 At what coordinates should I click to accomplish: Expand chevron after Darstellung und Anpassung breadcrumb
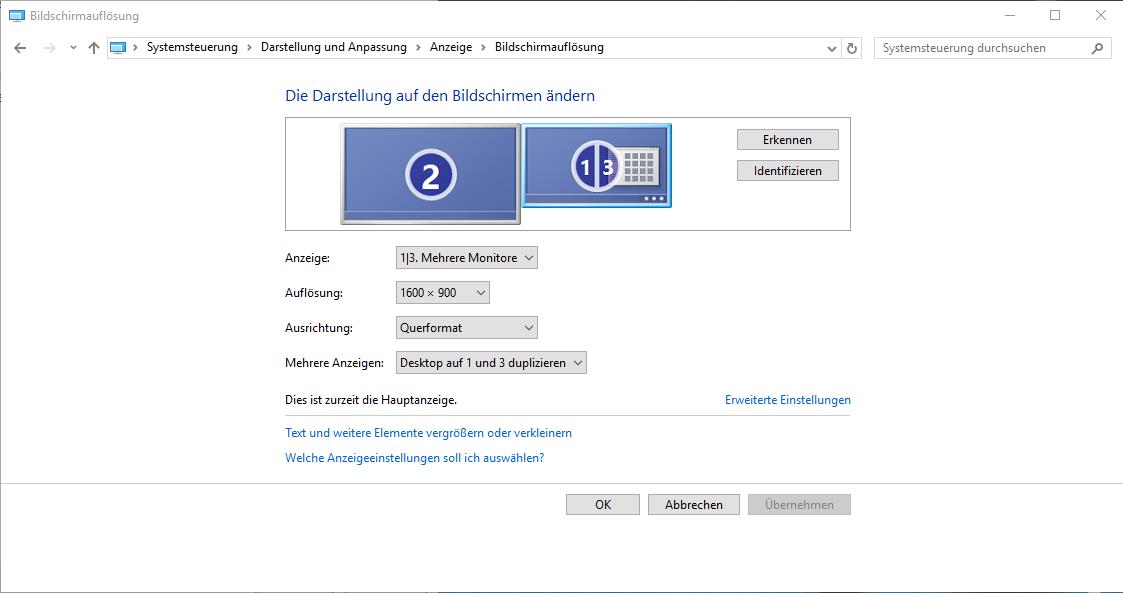click(418, 48)
